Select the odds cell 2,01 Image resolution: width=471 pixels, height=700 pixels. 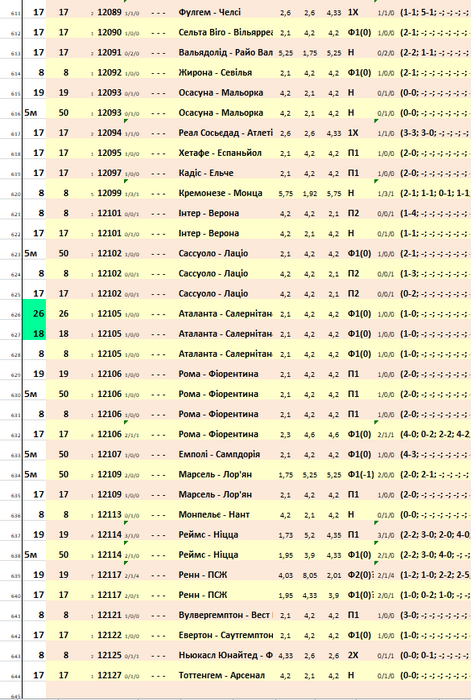pyautogui.click(x=333, y=575)
